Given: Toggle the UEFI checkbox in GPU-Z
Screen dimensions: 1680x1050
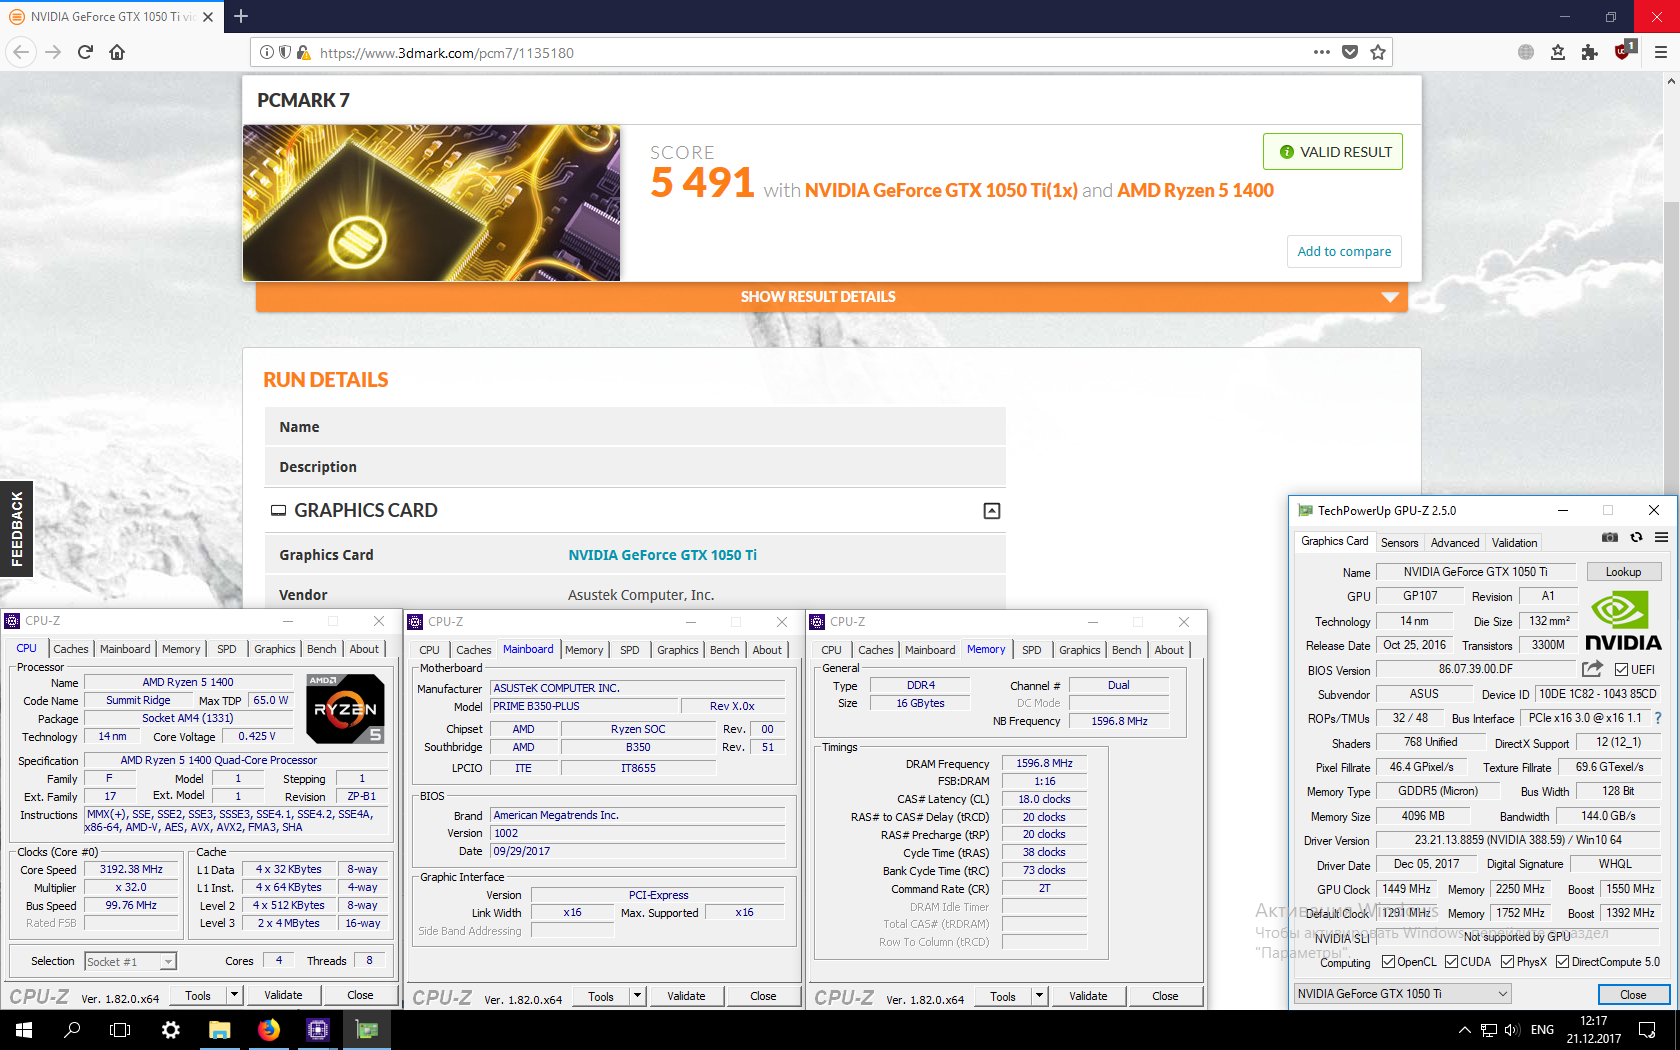Looking at the screenshot, I should tap(1621, 670).
